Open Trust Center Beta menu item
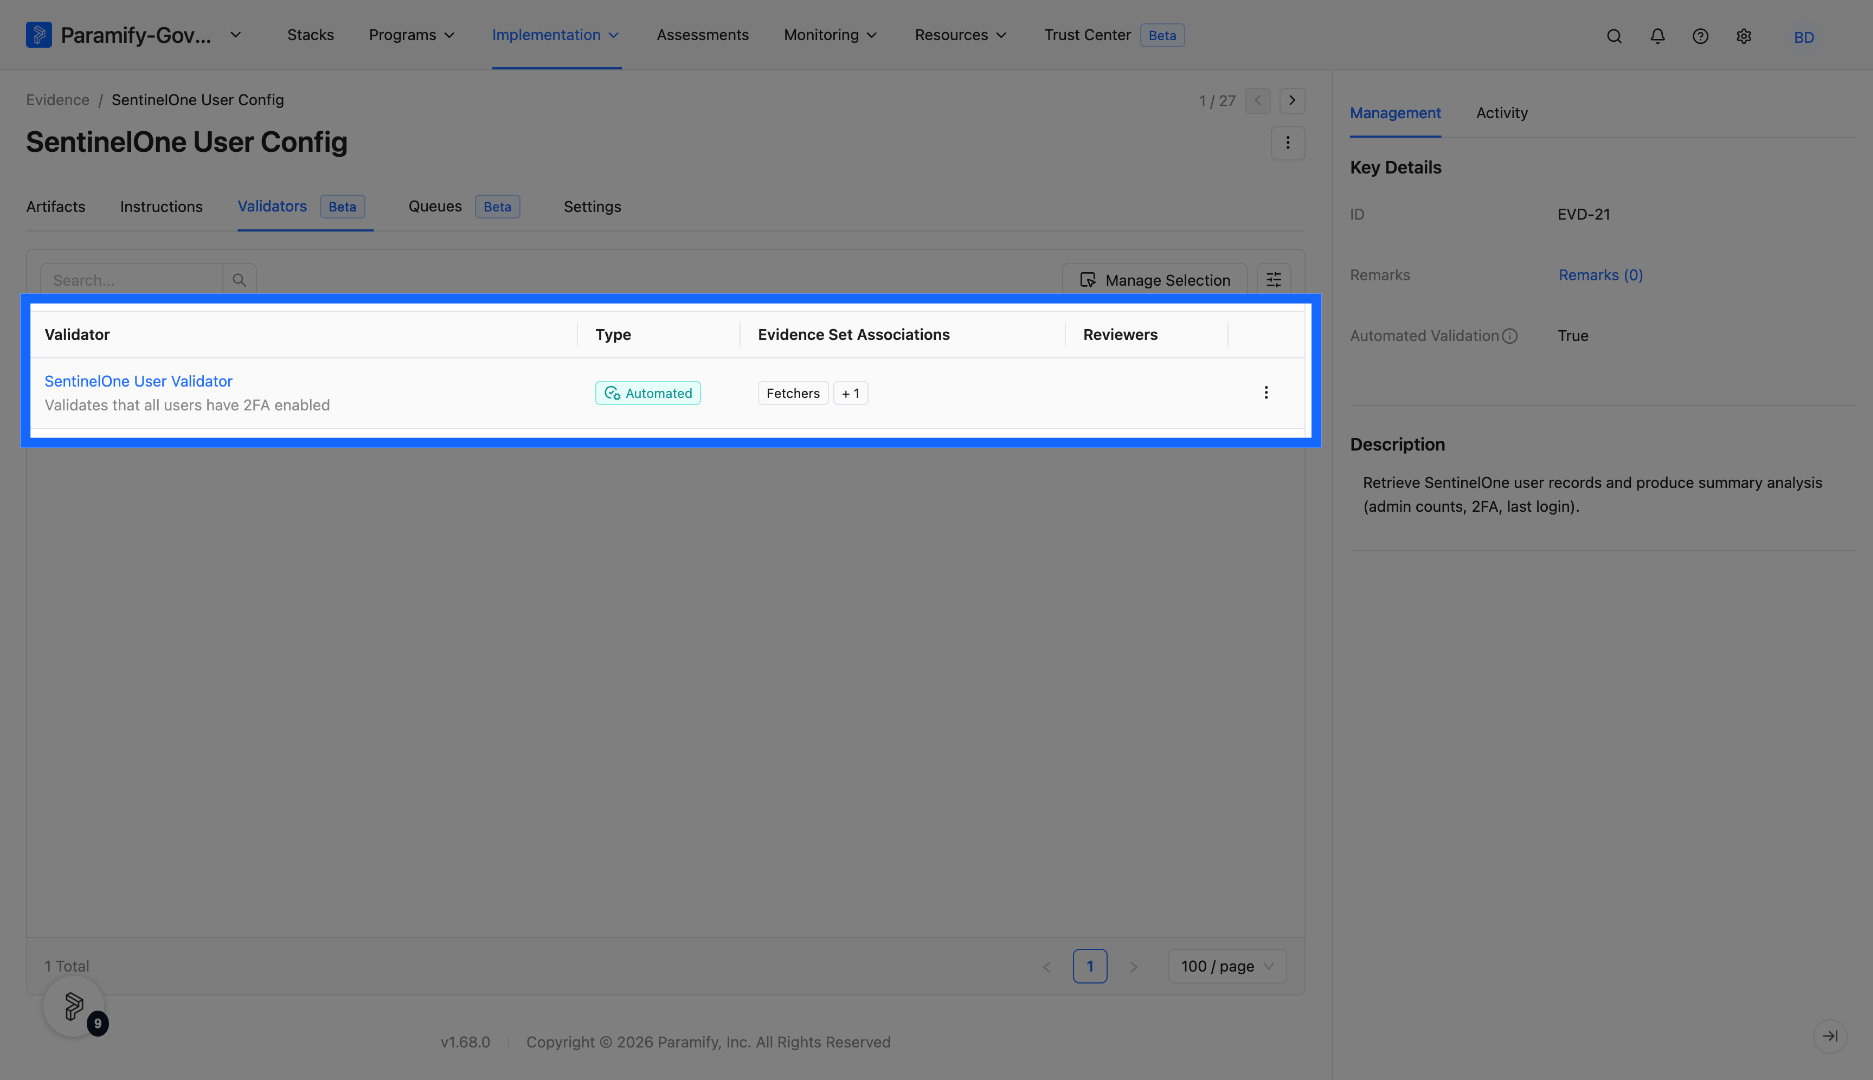1873x1080 pixels. [x=1113, y=35]
